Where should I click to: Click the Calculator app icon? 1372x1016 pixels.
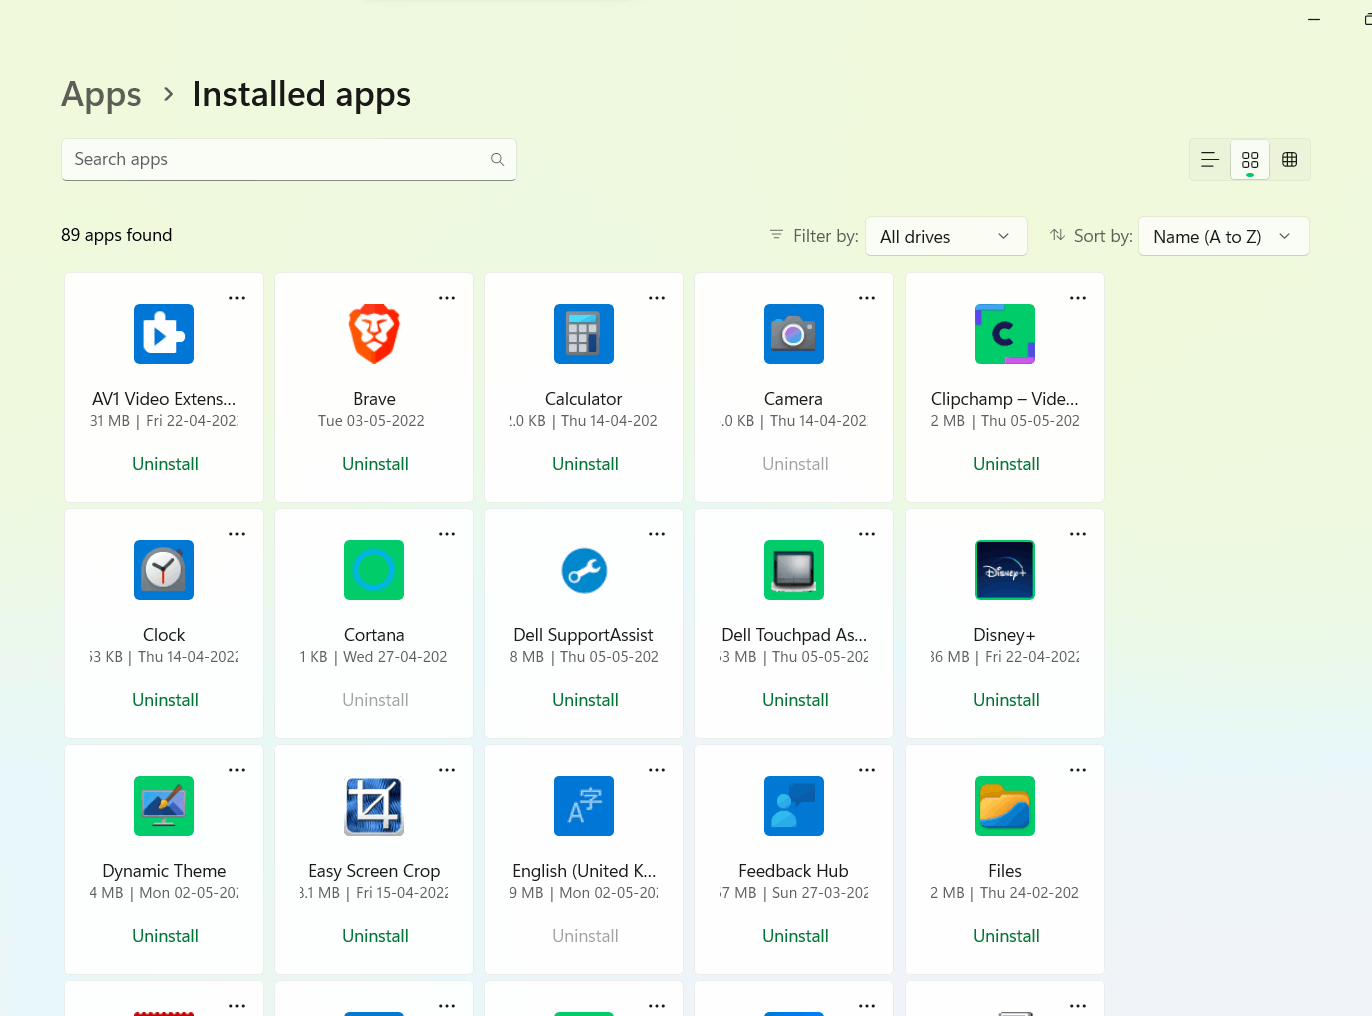click(584, 334)
